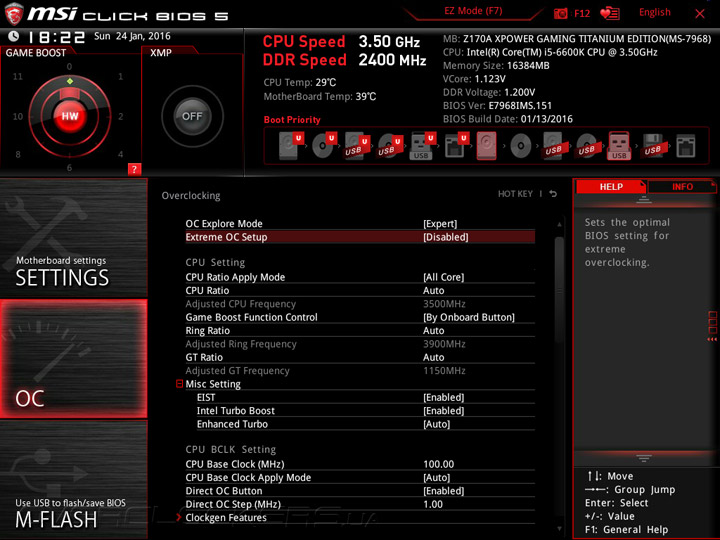Toggle Intel Turbo Boost Enabled value
Image resolution: width=720 pixels, height=540 pixels.
[444, 411]
